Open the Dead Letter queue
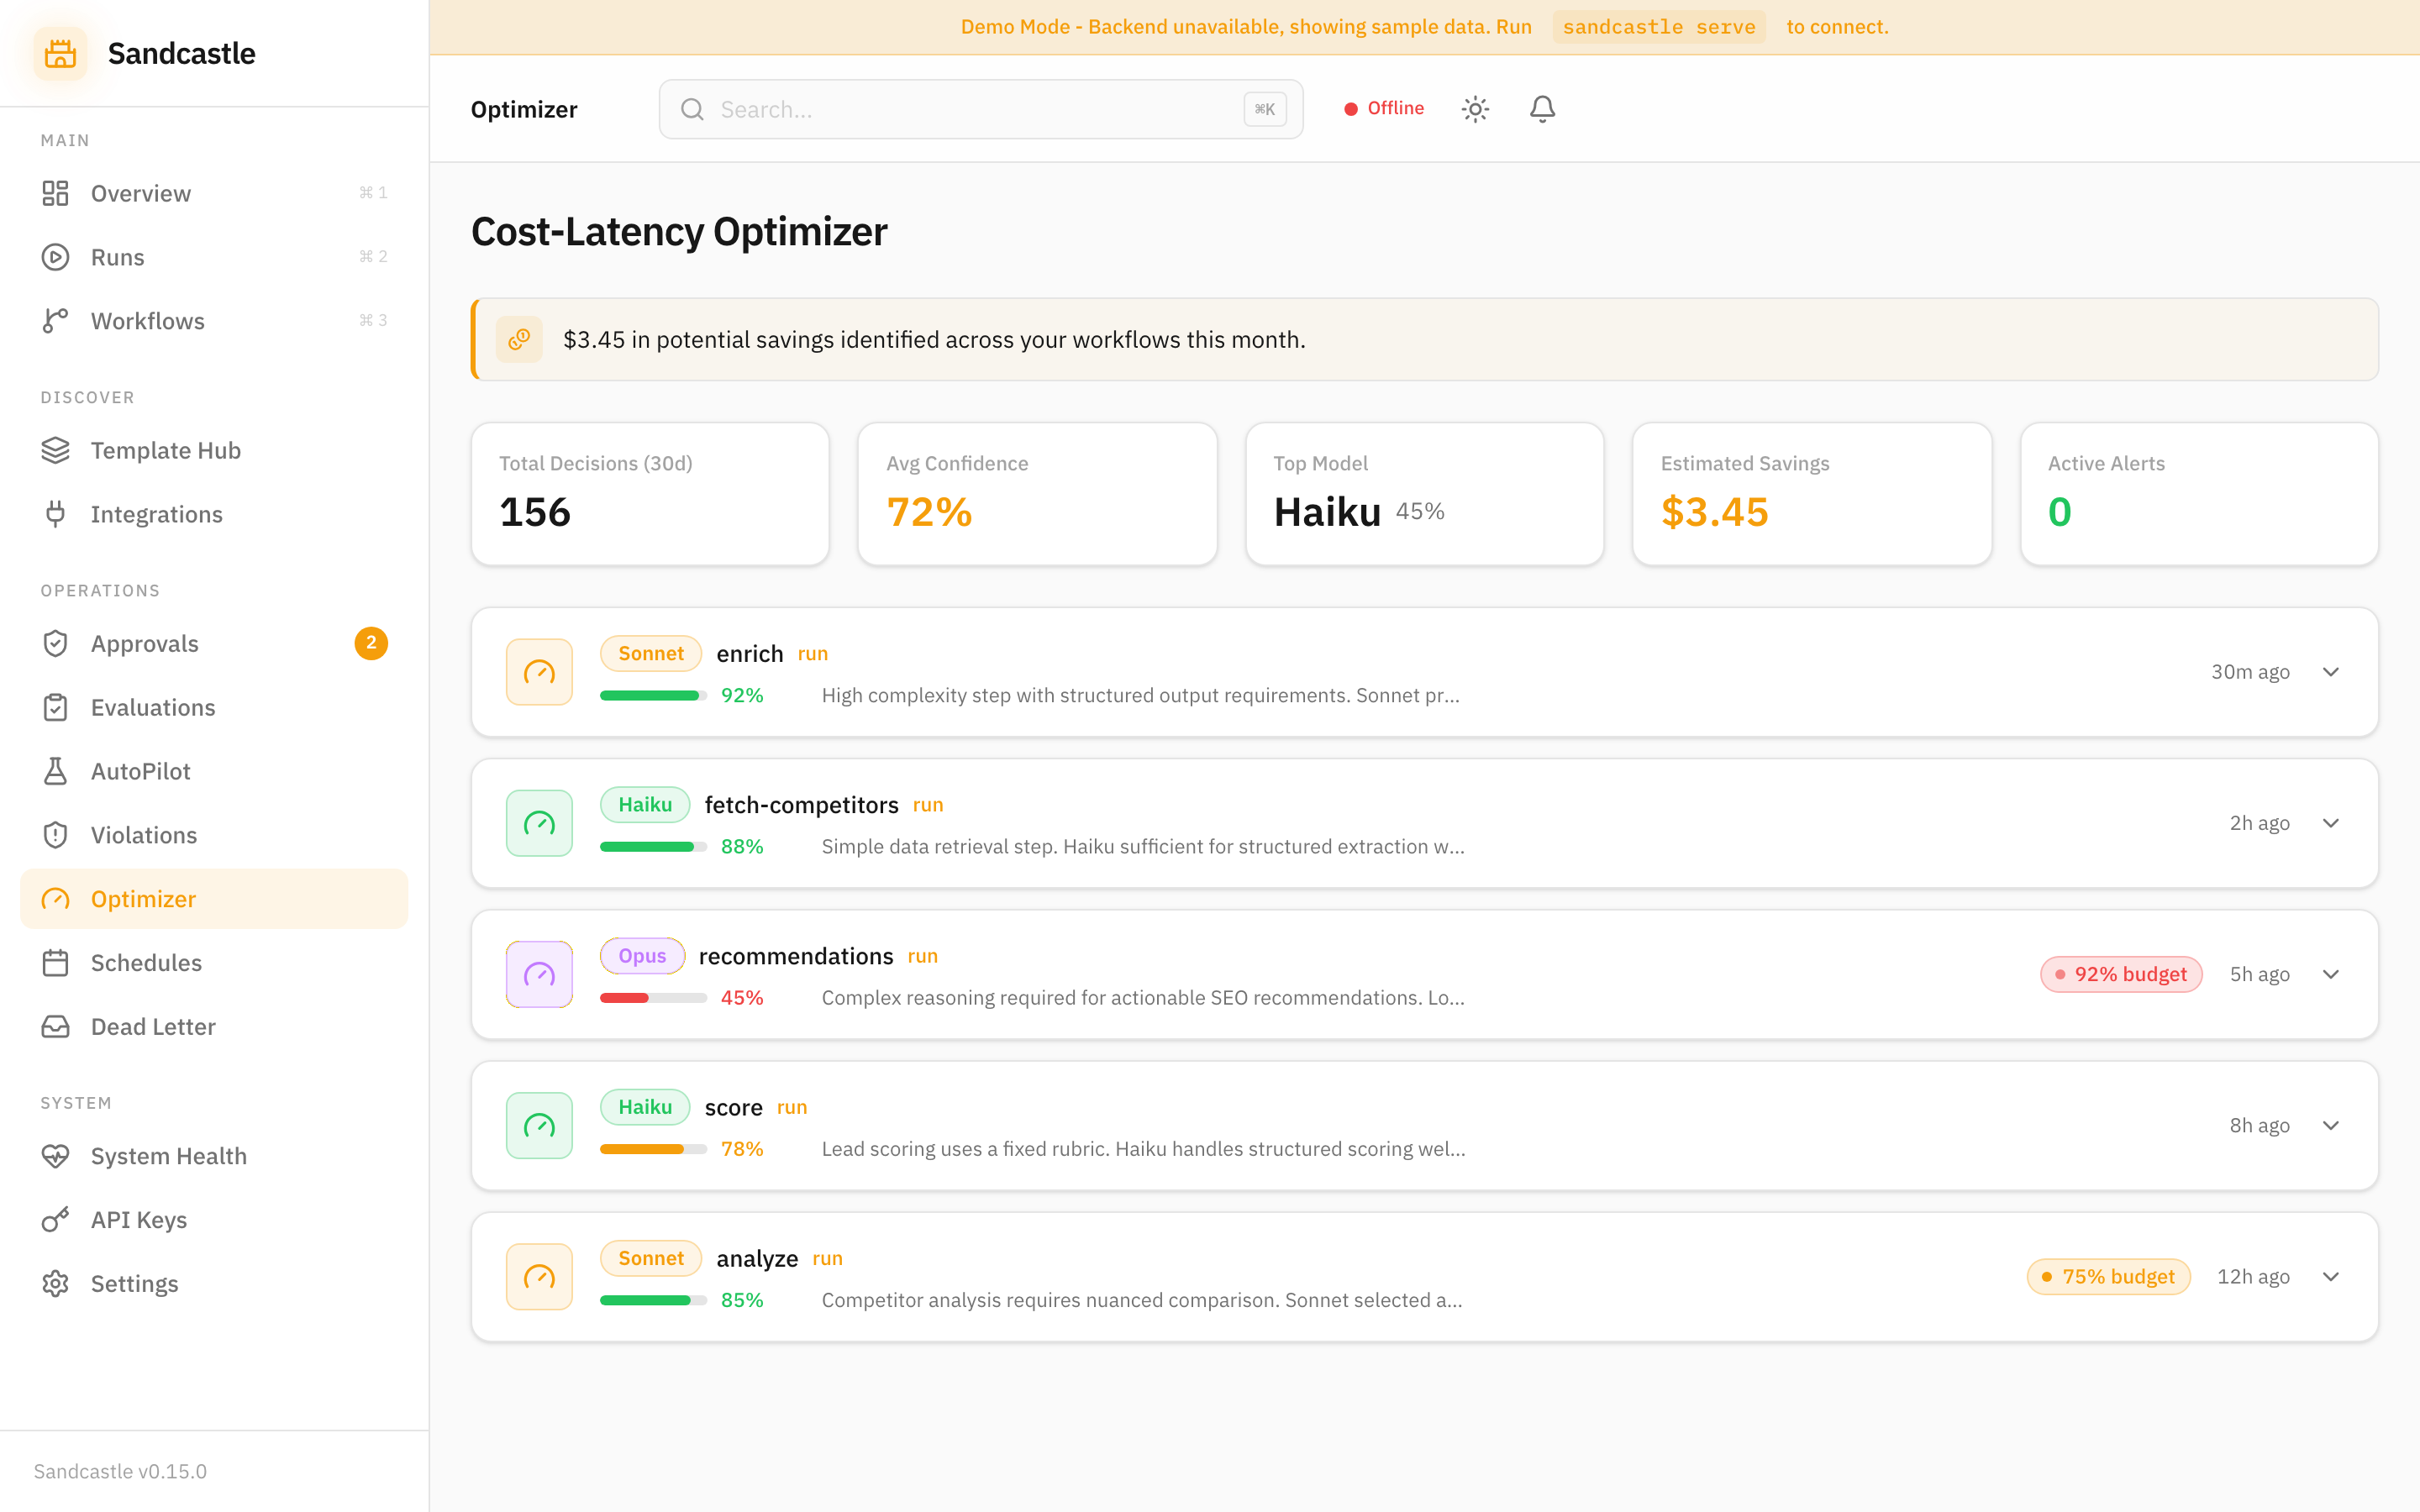 (x=153, y=1026)
